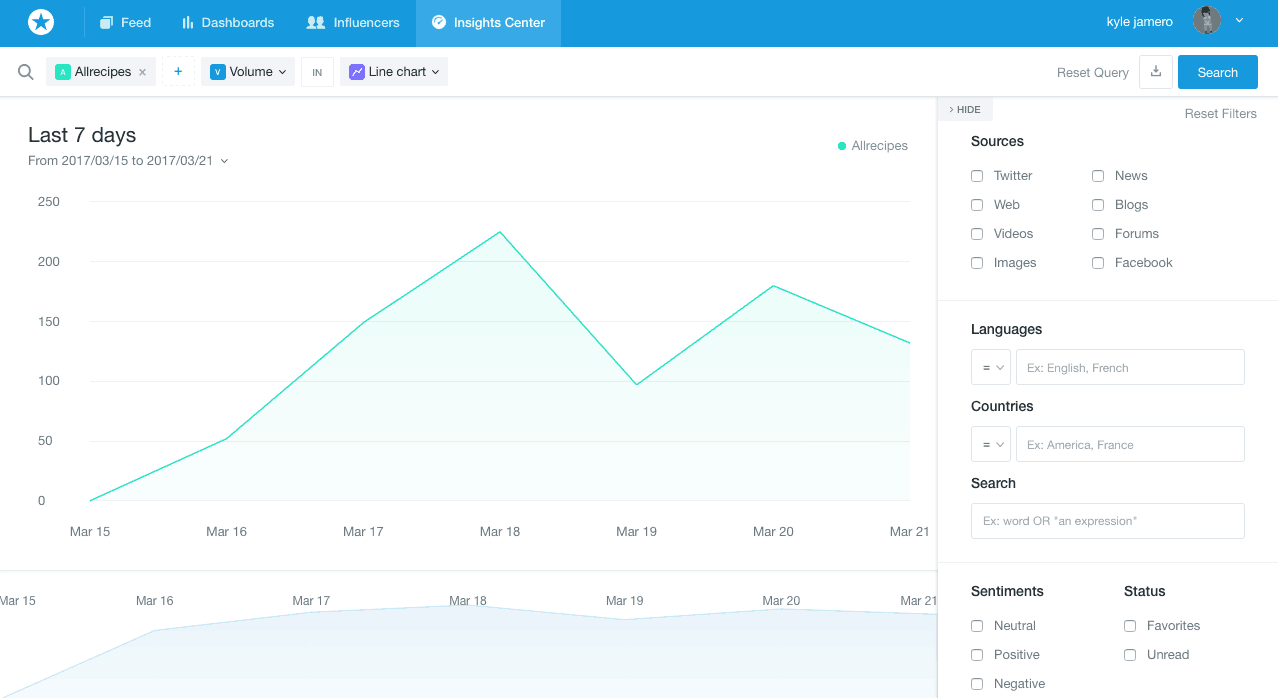Open the Influencers tab
Image resolution: width=1278 pixels, height=698 pixels.
pyautogui.click(x=353, y=23)
